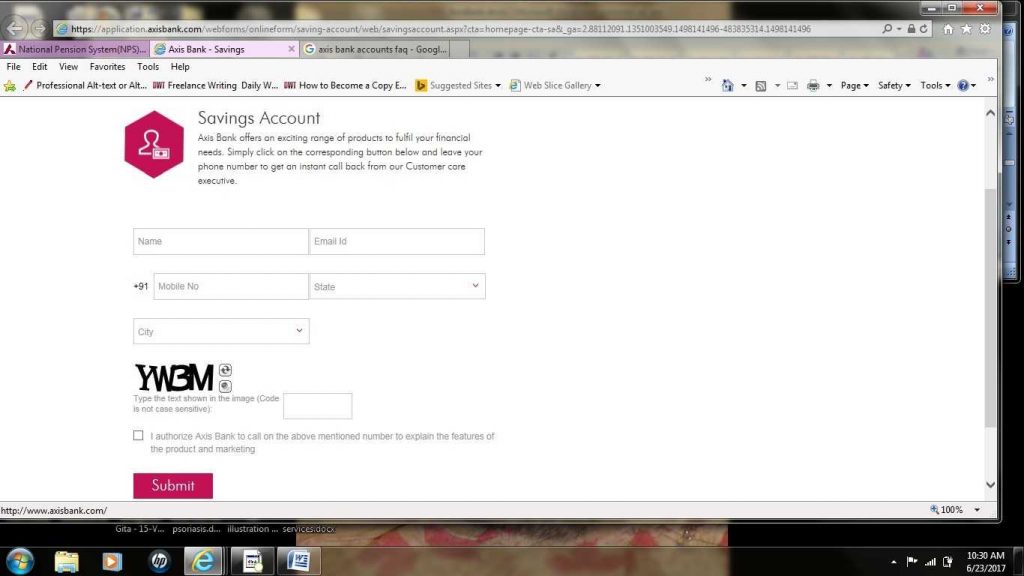Image resolution: width=1024 pixels, height=576 pixels.
Task: Click the Savings Account hexagon logo
Action: click(x=154, y=143)
